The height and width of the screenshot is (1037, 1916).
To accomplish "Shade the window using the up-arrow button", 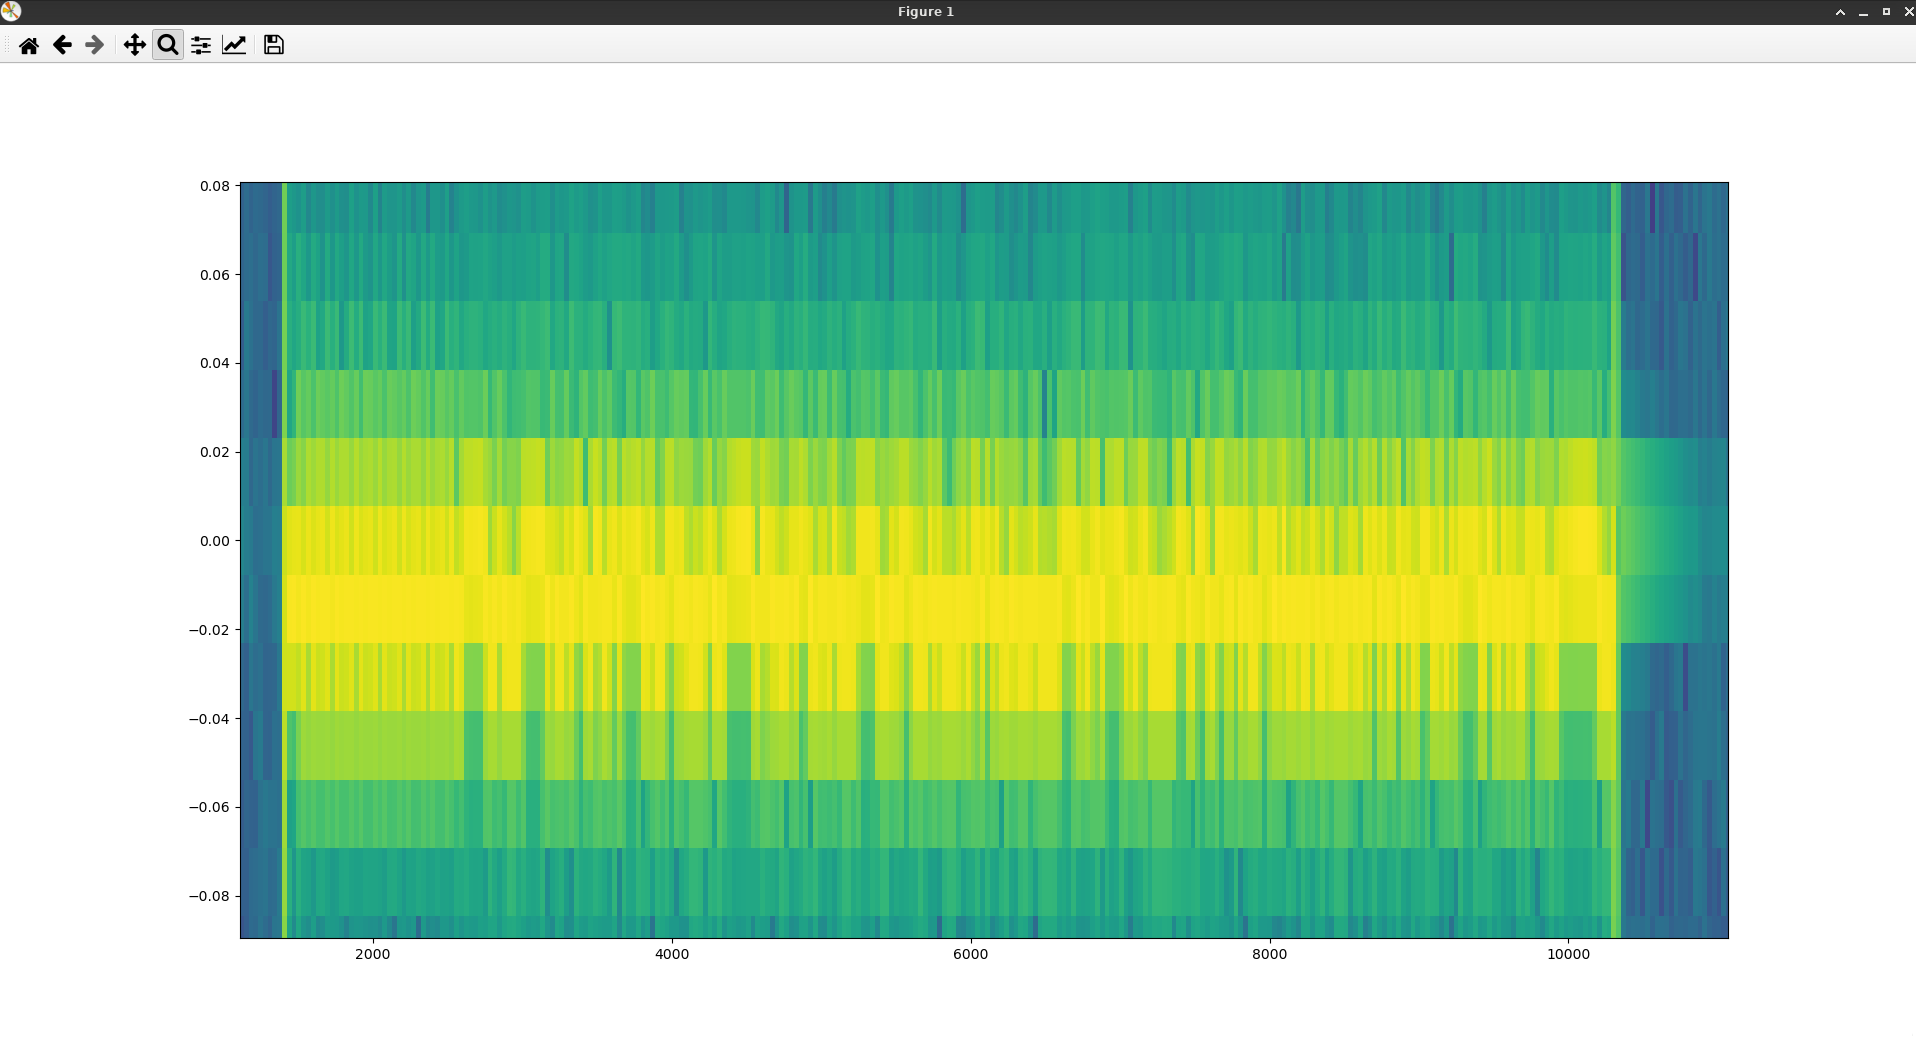I will (x=1840, y=12).
